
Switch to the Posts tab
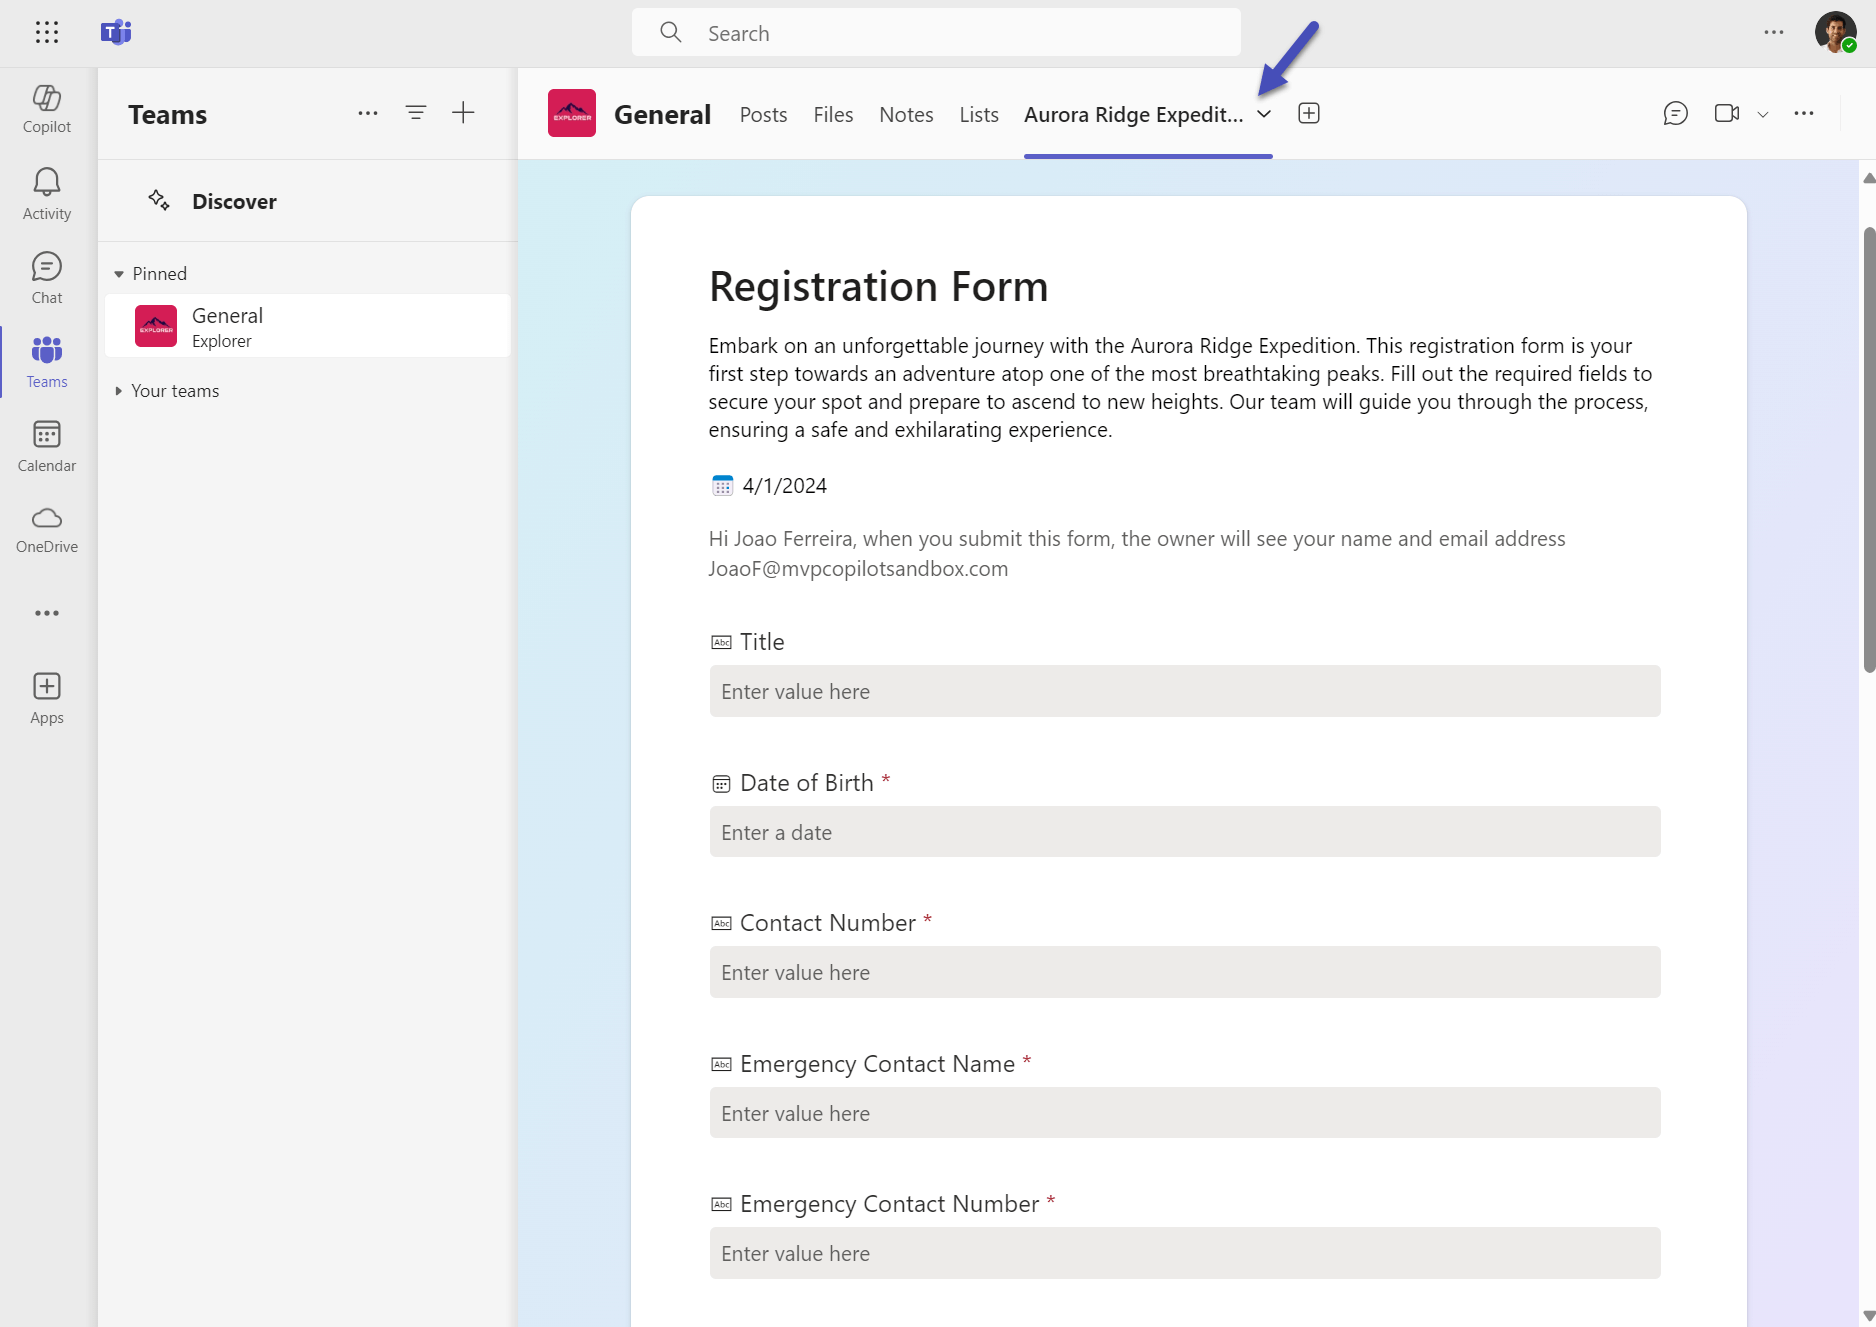763,114
